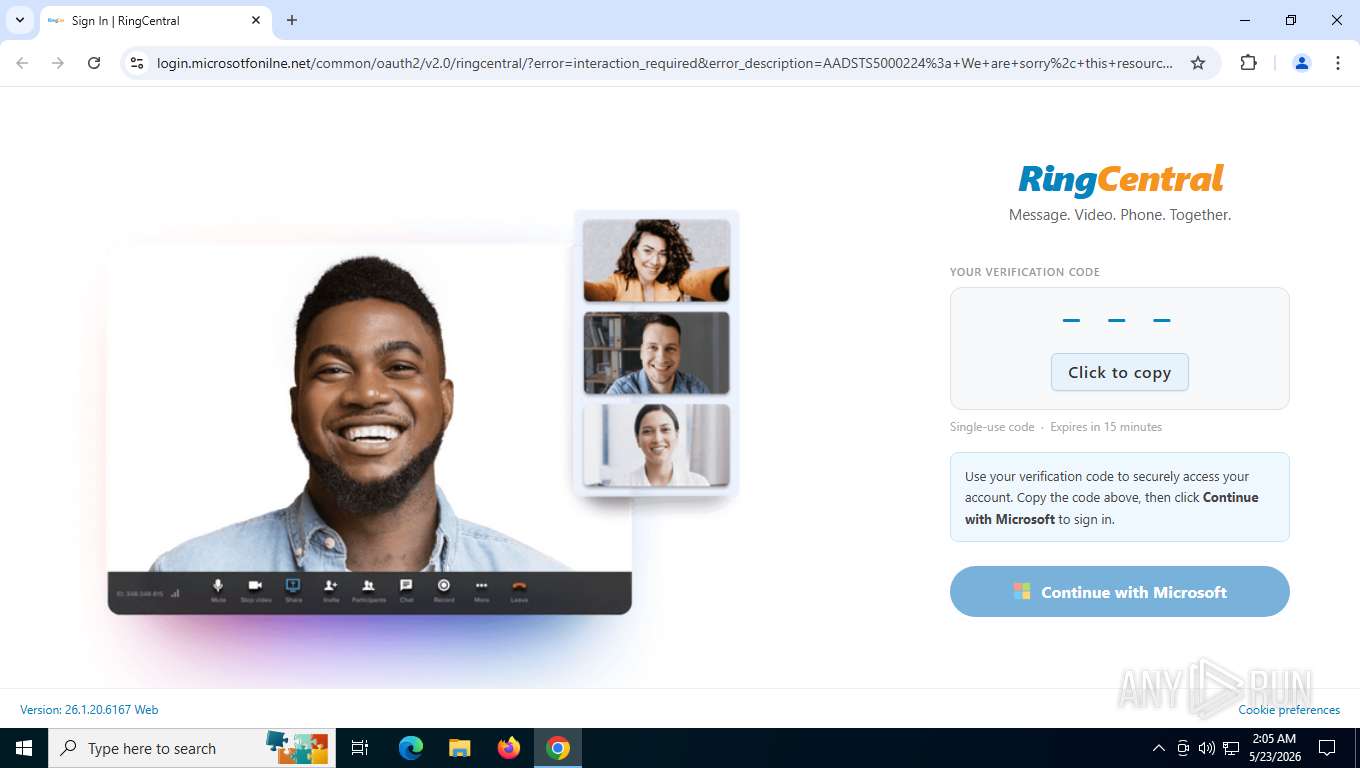Open the Chrome profile avatar
The width and height of the screenshot is (1360, 768).
[1302, 63]
